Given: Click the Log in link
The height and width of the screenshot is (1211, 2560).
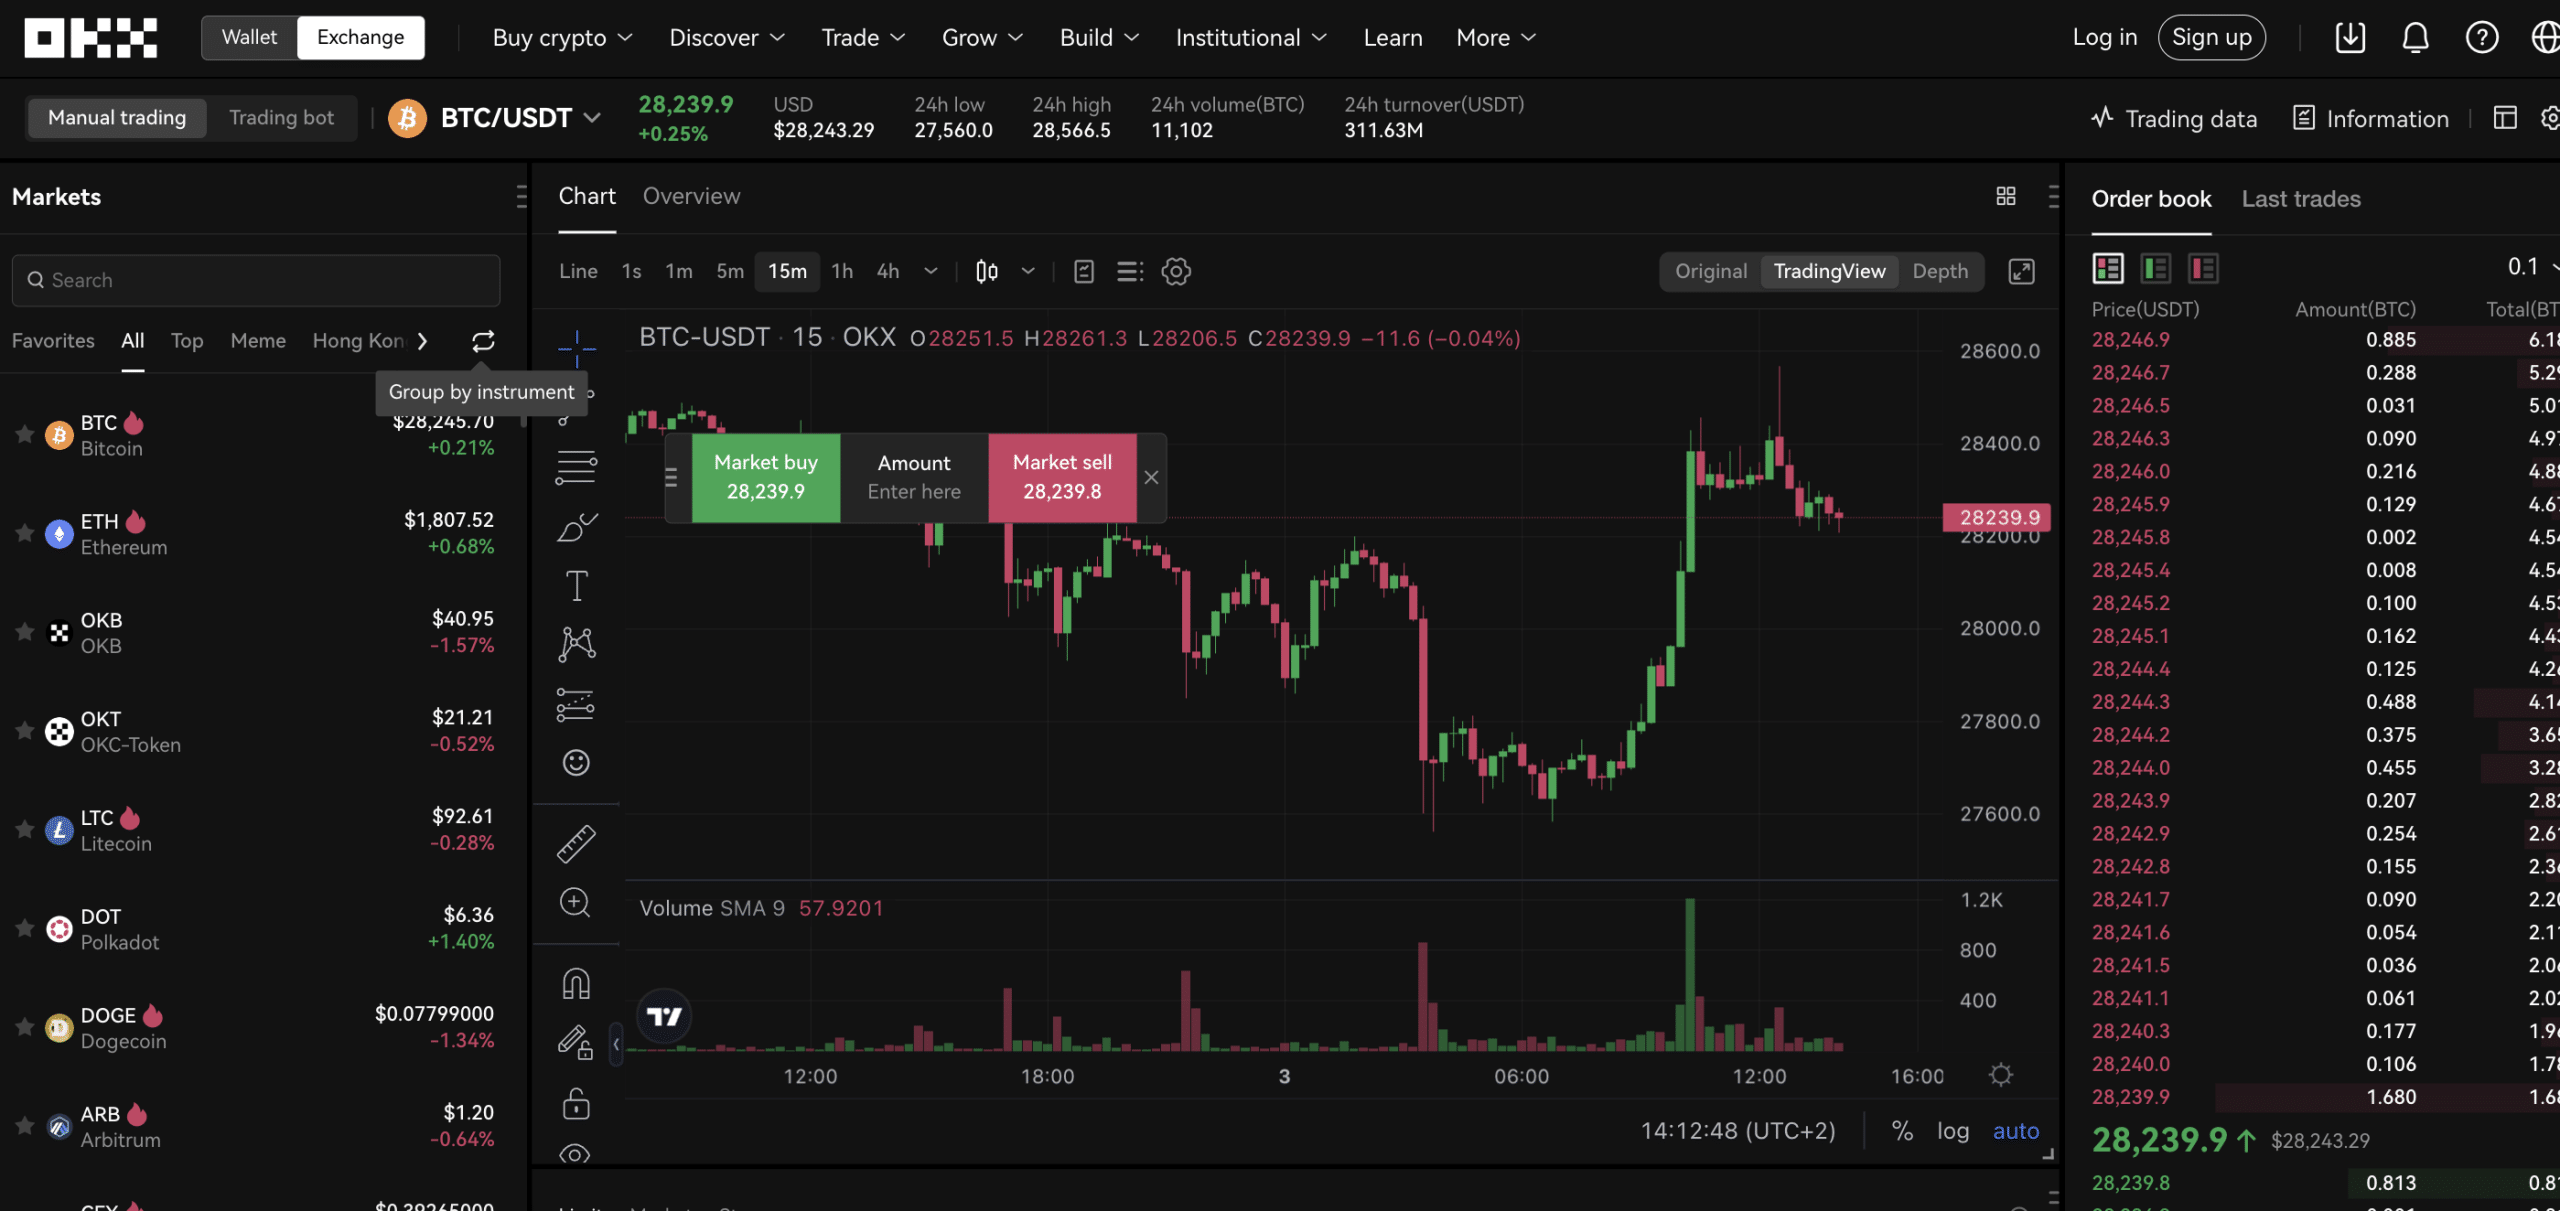Looking at the screenshot, I should pos(2104,38).
